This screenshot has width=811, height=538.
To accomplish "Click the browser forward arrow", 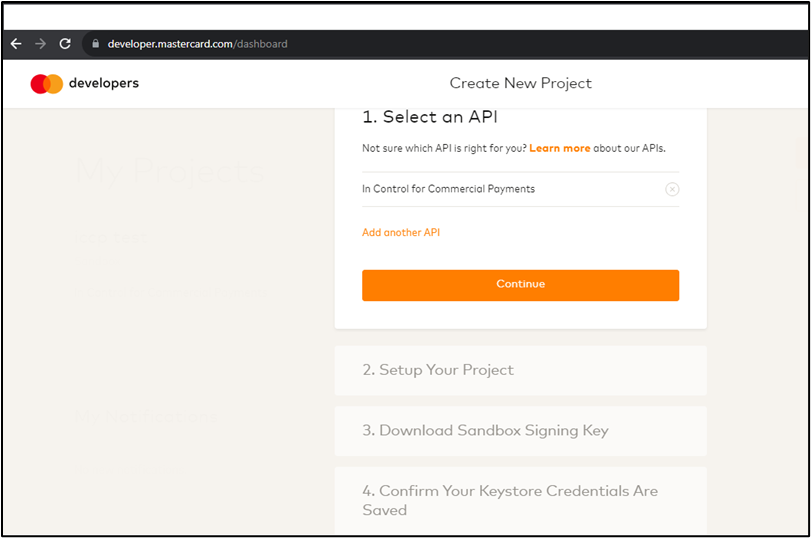I will [x=40, y=44].
